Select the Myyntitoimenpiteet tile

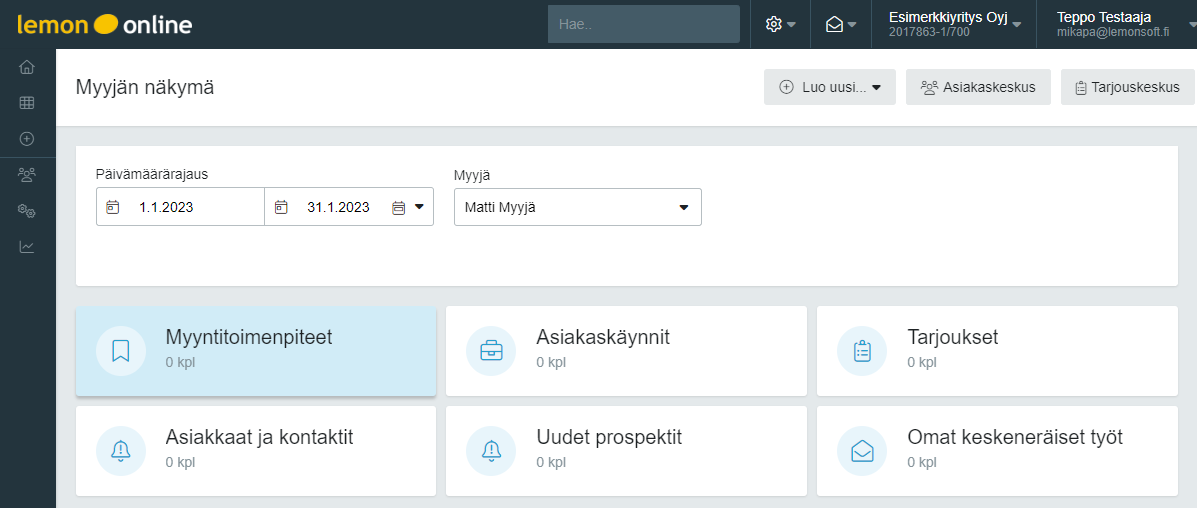point(256,351)
